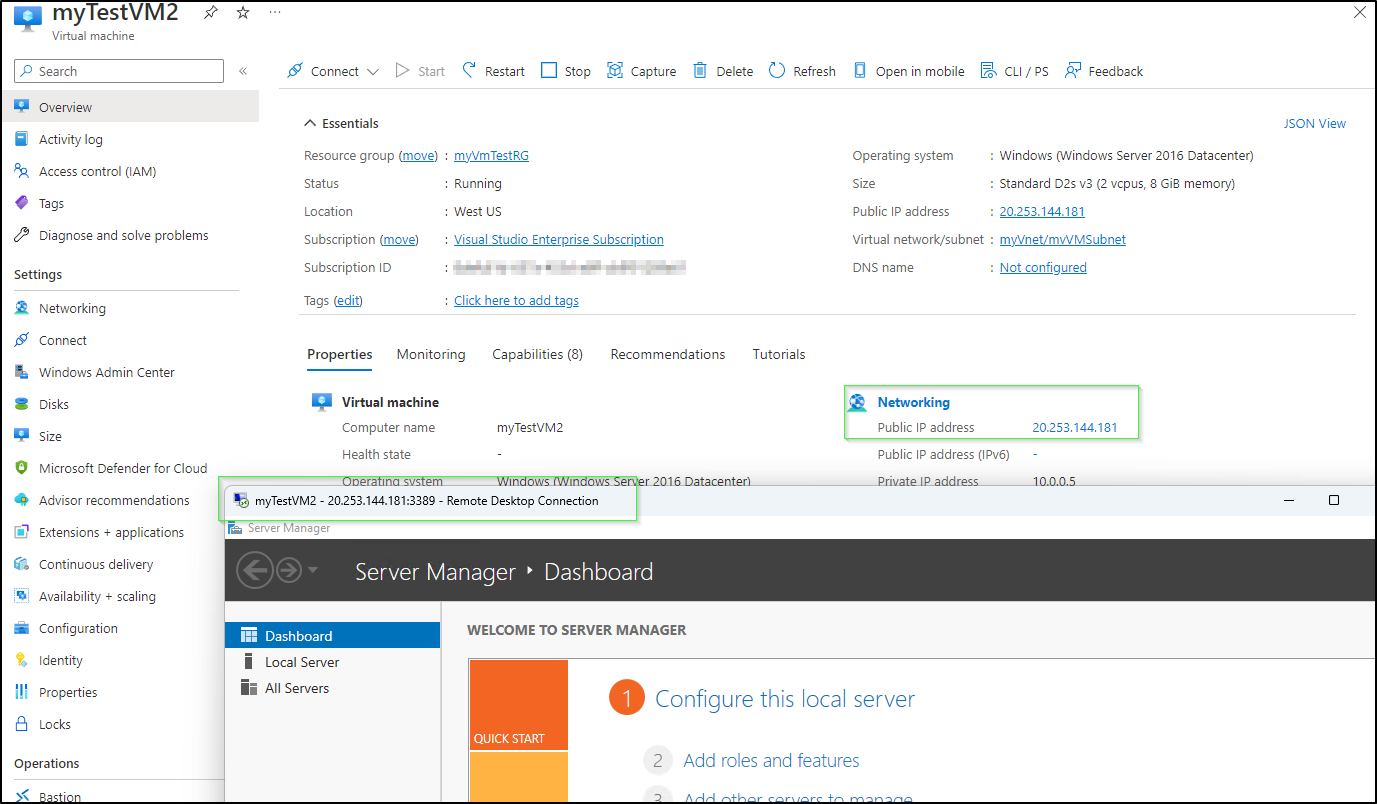Select Dashboard in Server Manager

[333, 636]
